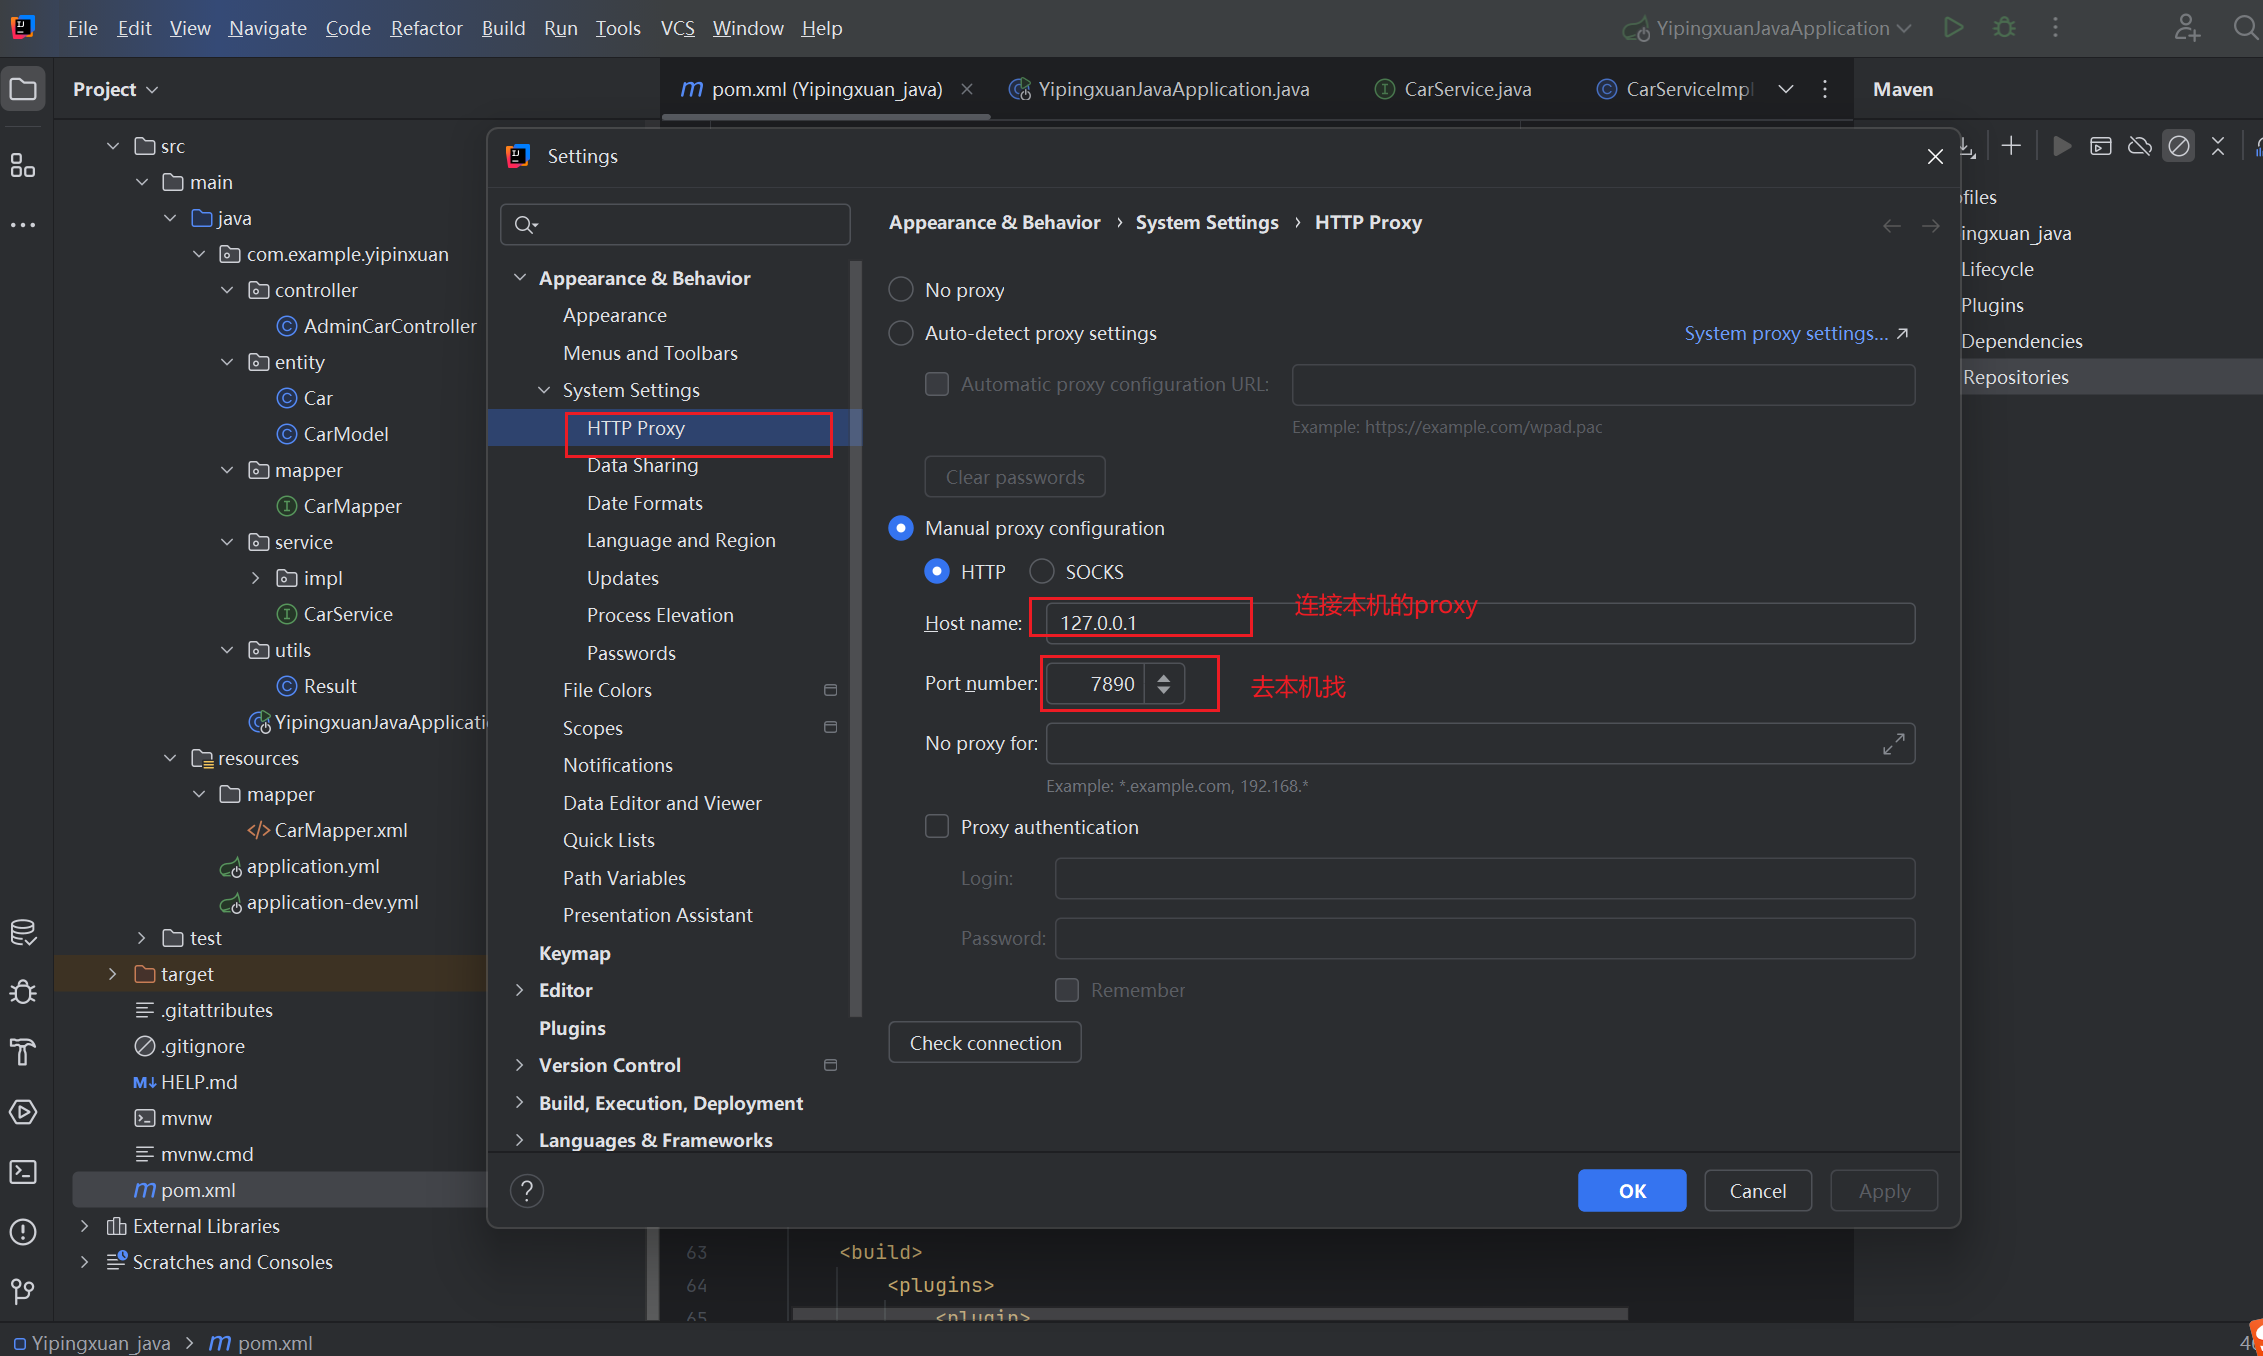Choose the SOCKS proxy type
2263x1356 pixels.
point(1042,572)
